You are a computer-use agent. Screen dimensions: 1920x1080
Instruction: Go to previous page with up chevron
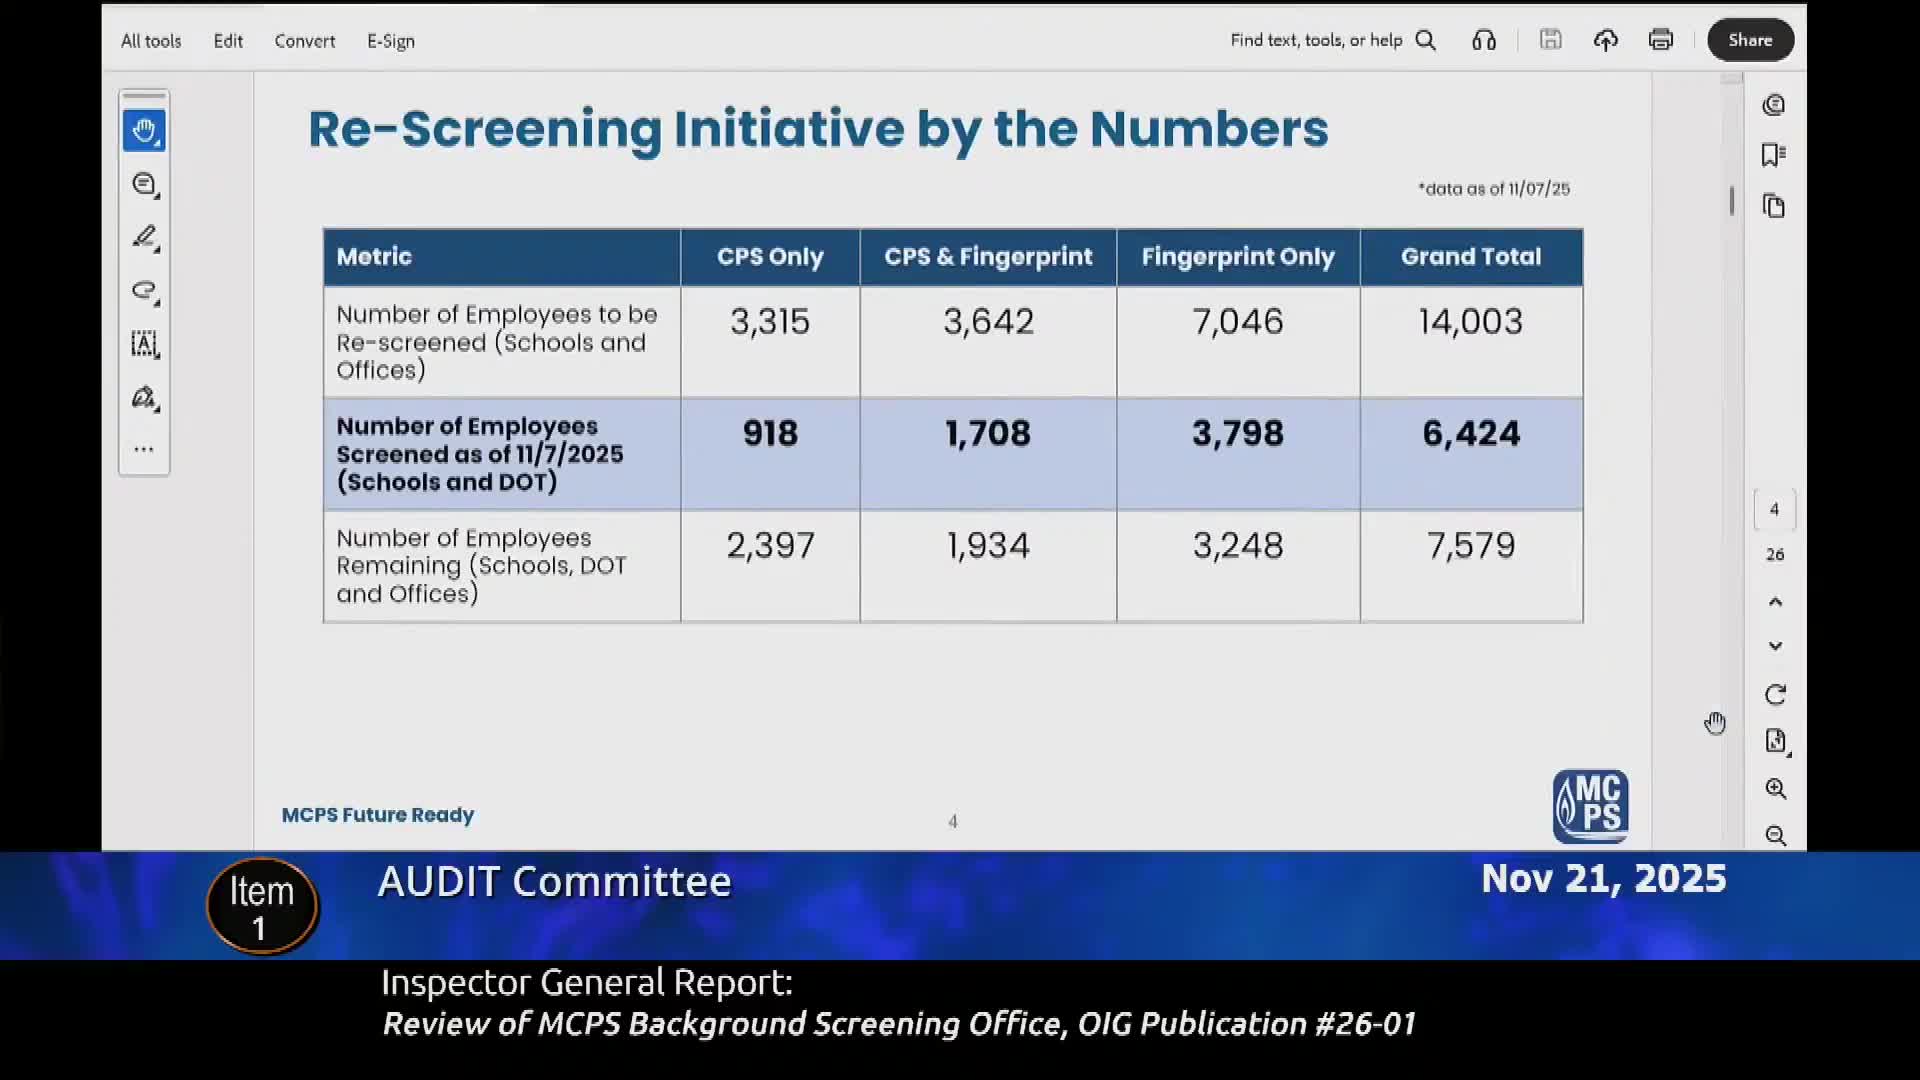pyautogui.click(x=1776, y=601)
